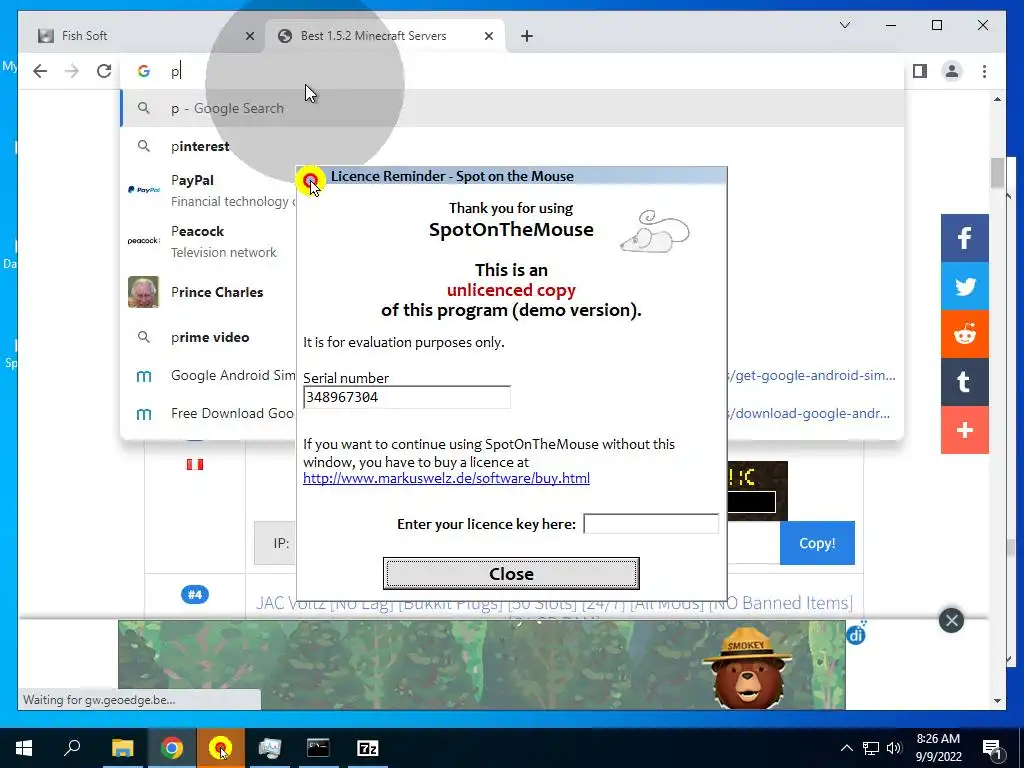The image size is (1024, 768).
Task: Open the taskbar clock showing 8:26 AM
Action: click(x=938, y=748)
